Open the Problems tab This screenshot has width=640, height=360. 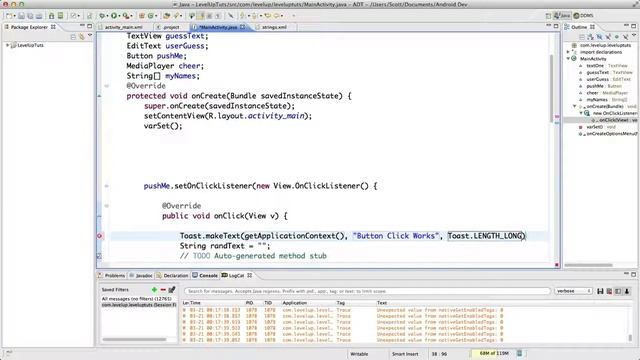tap(111, 276)
